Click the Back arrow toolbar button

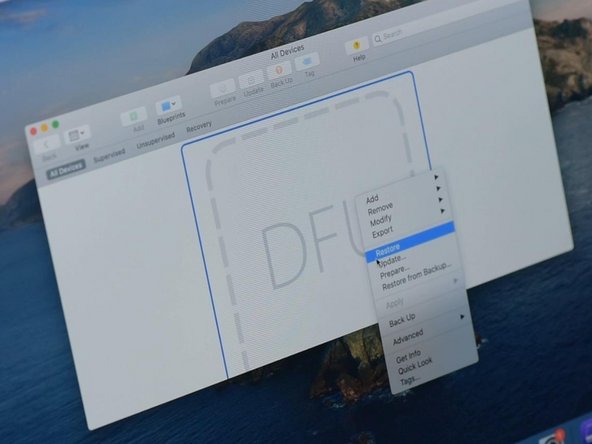(x=46, y=145)
